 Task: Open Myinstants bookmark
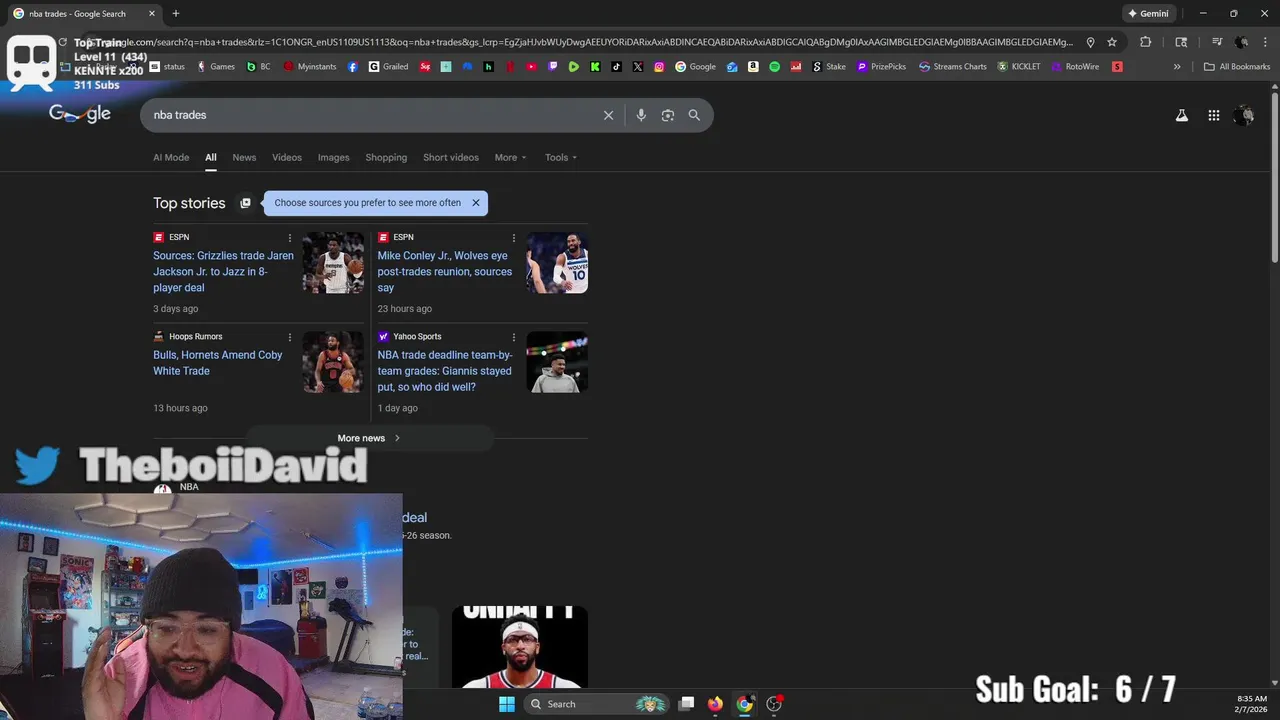(310, 67)
